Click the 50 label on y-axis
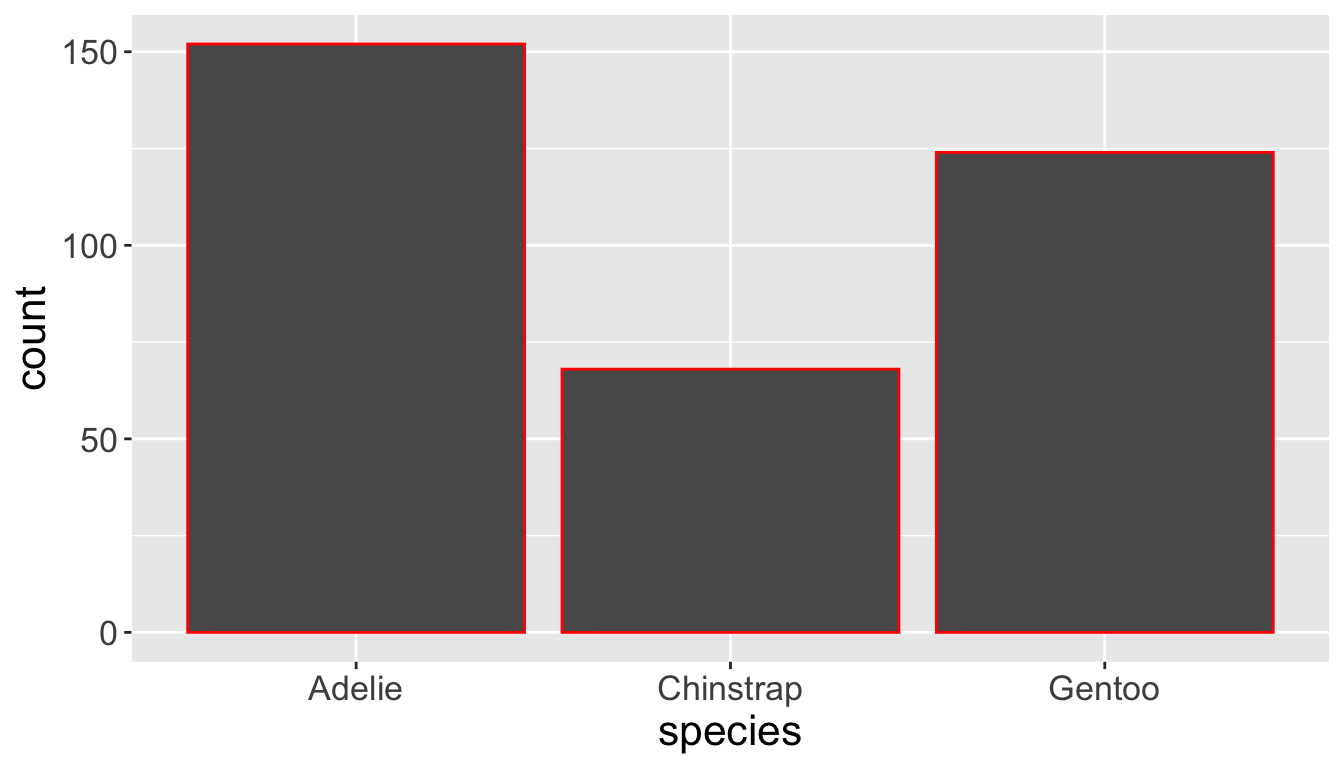 (99, 439)
